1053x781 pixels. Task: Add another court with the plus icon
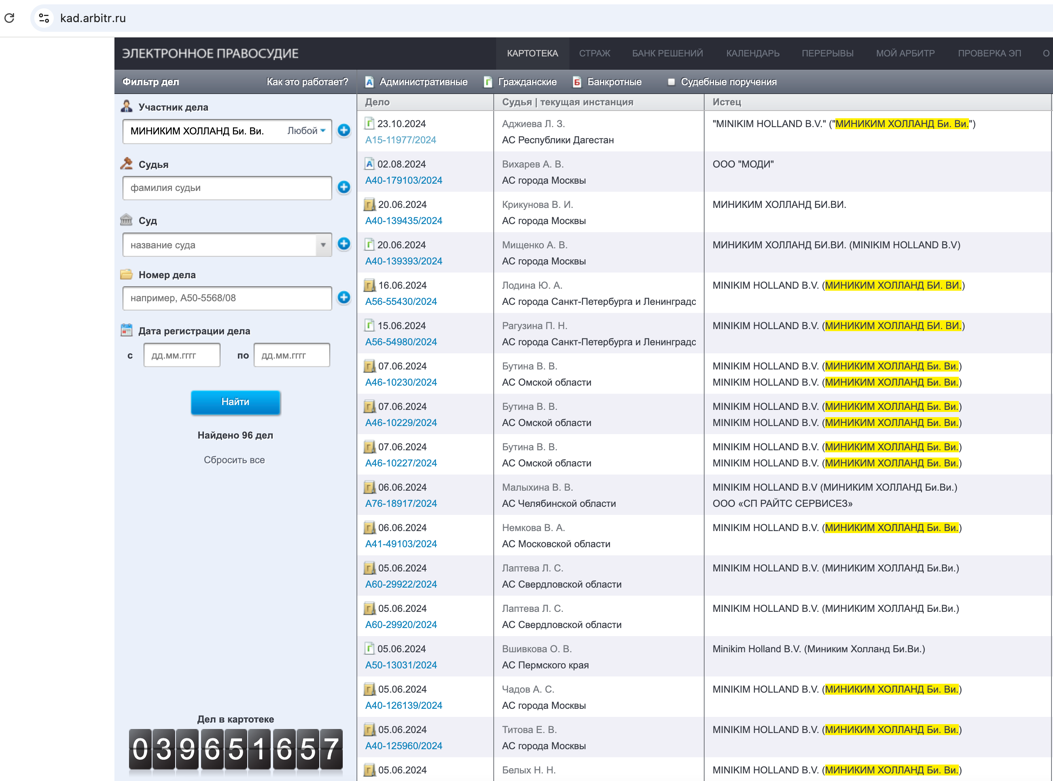pos(344,244)
